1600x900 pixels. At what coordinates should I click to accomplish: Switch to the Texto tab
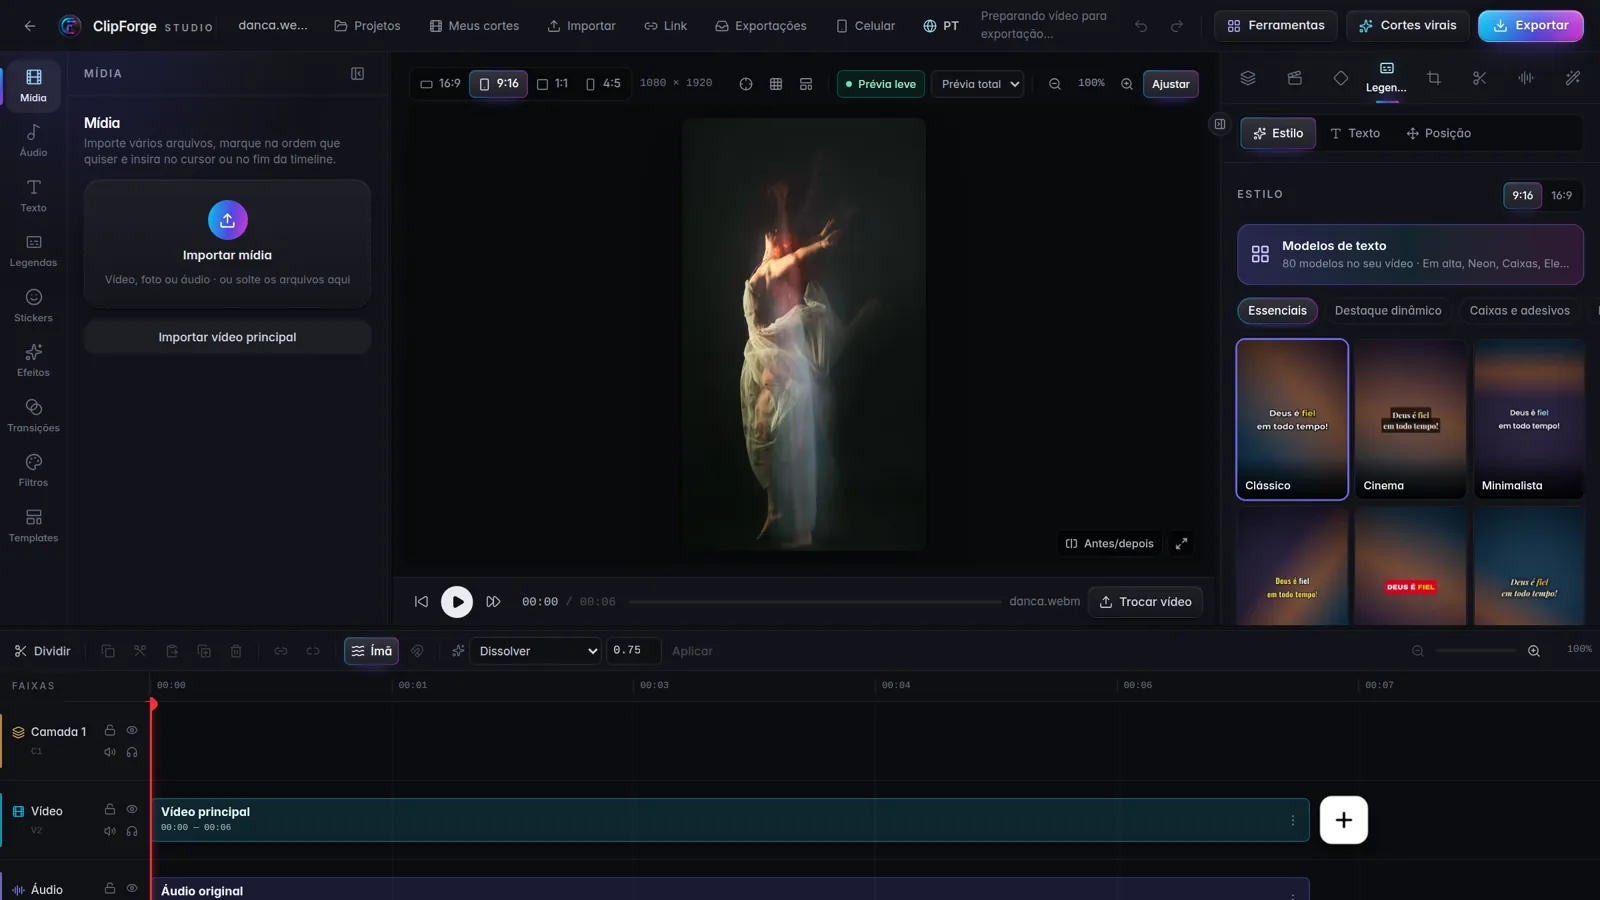[1355, 133]
